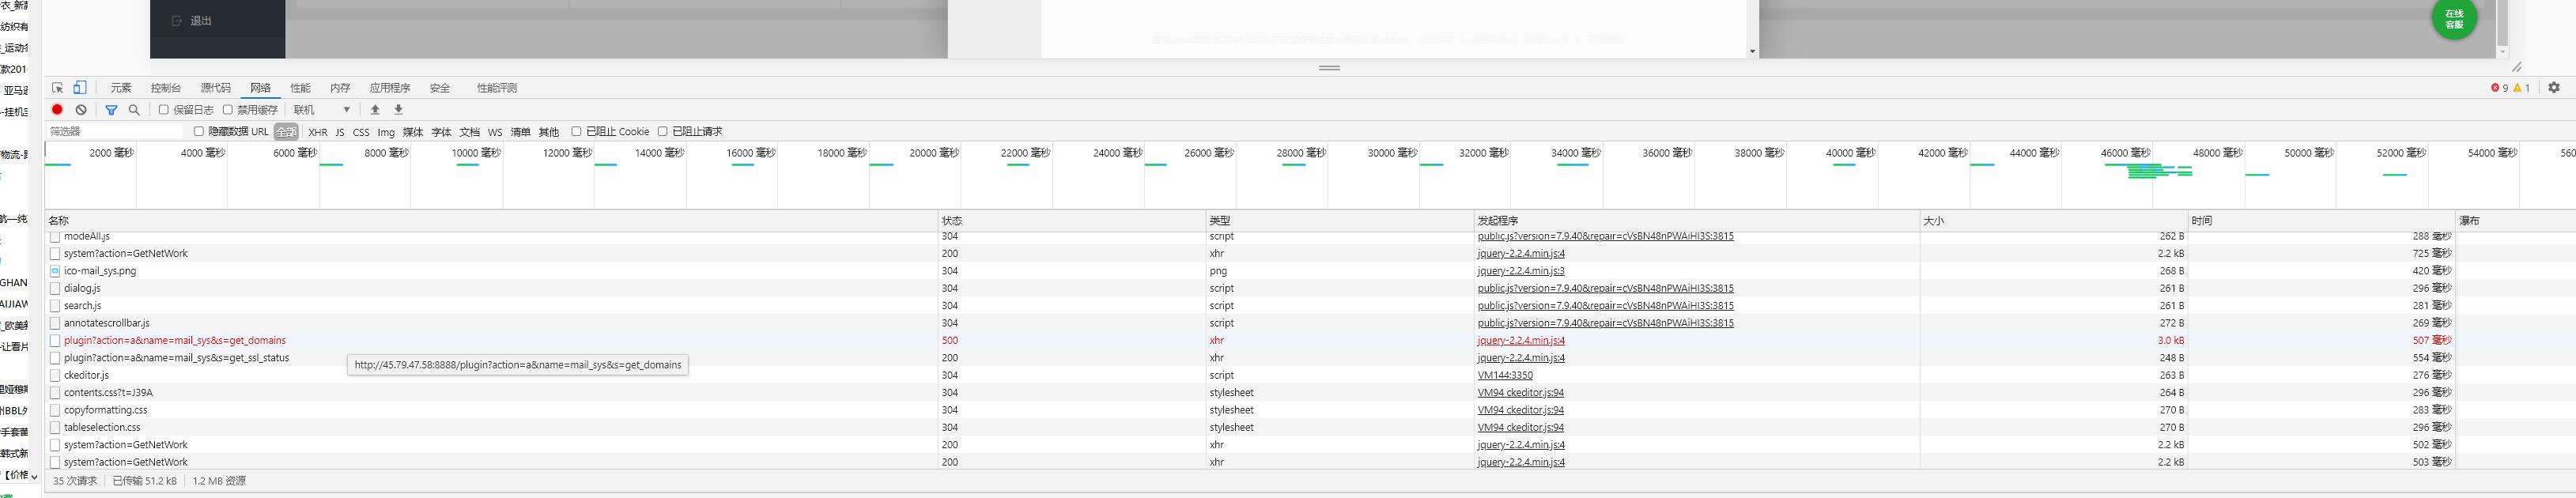Open the 应用程序 tab

point(390,88)
